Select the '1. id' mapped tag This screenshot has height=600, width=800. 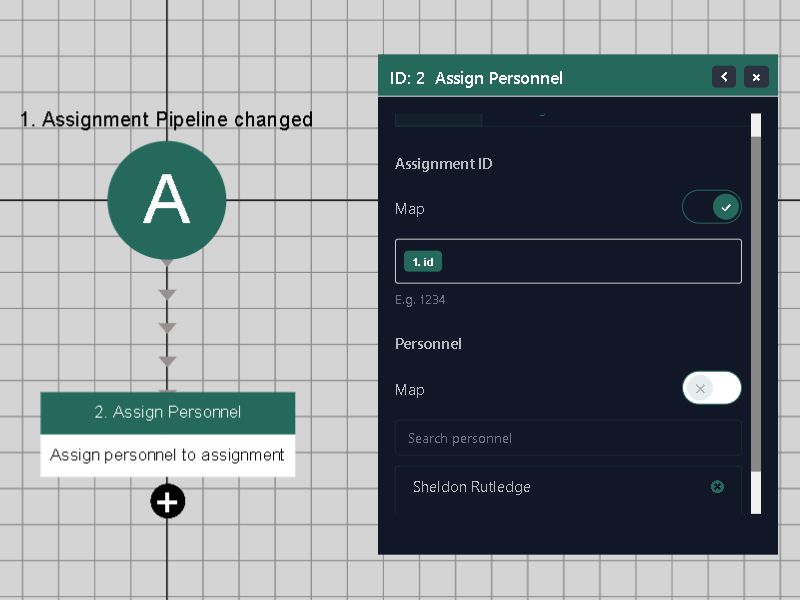coord(423,262)
